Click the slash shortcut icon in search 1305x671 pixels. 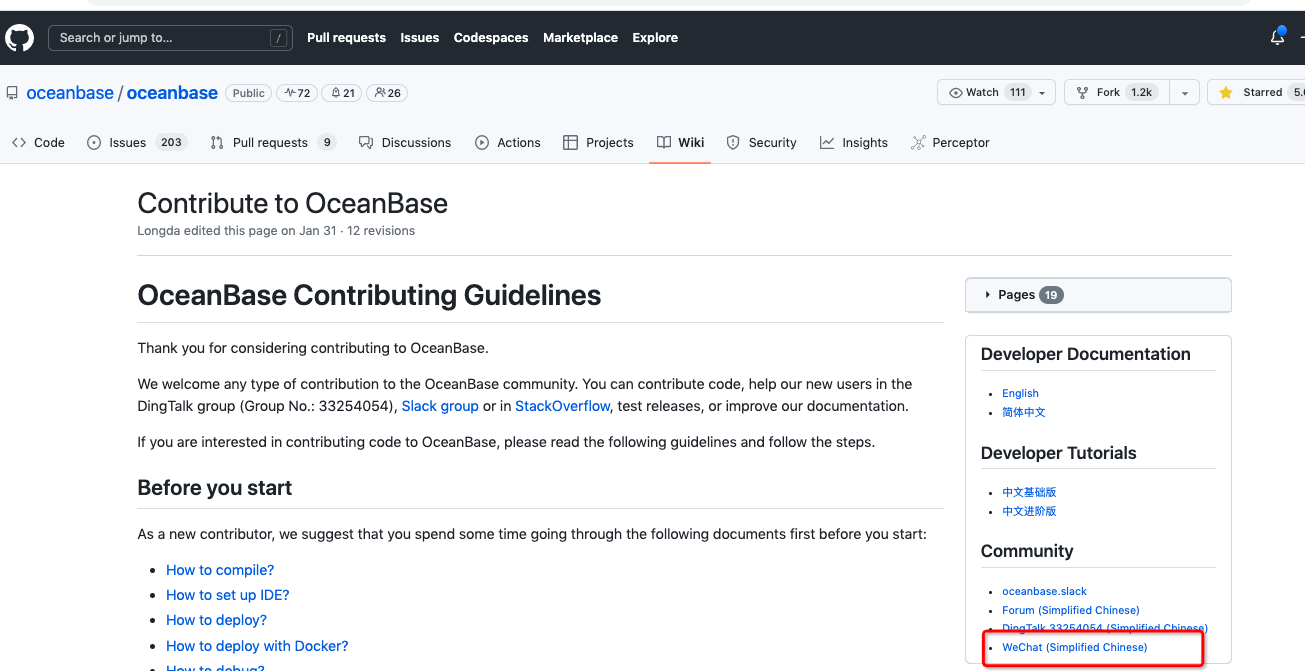click(x=279, y=38)
